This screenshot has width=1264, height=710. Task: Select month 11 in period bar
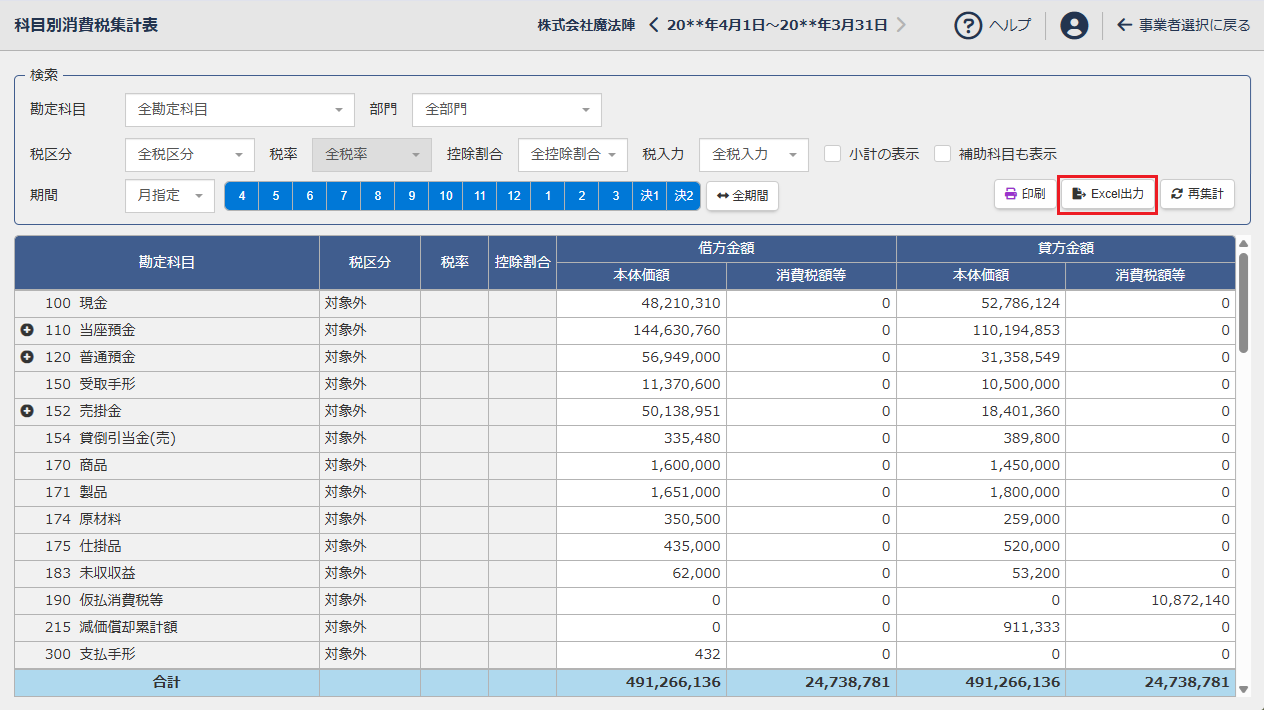[480, 196]
